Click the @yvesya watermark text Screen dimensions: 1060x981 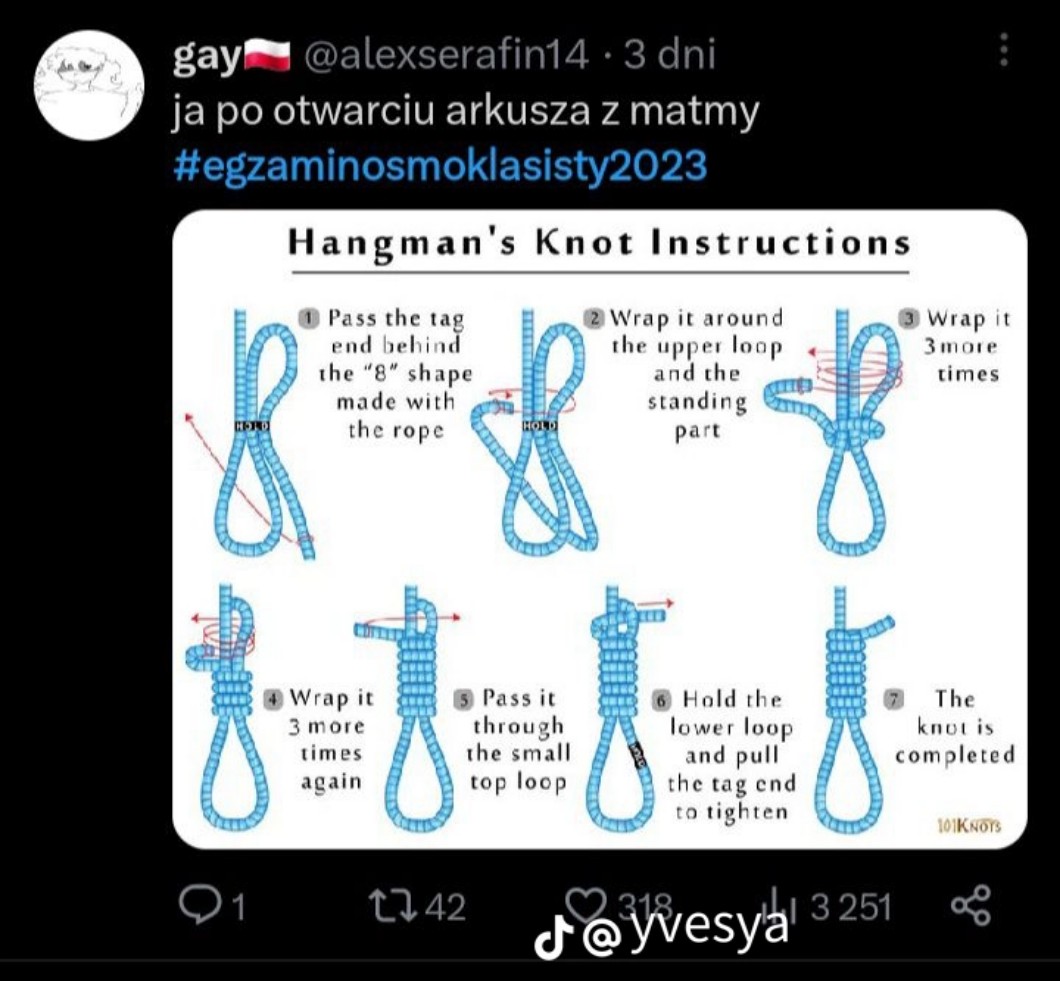(688, 930)
